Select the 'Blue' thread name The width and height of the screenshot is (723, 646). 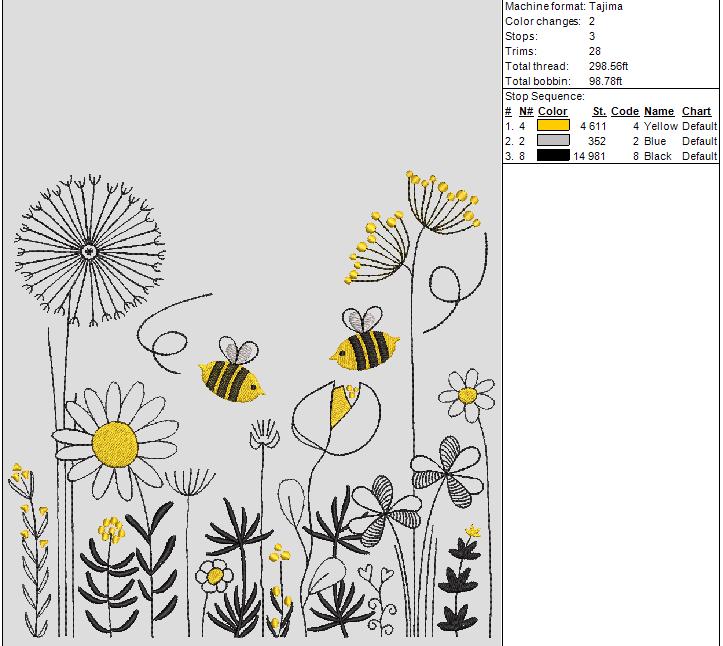[x=655, y=141]
